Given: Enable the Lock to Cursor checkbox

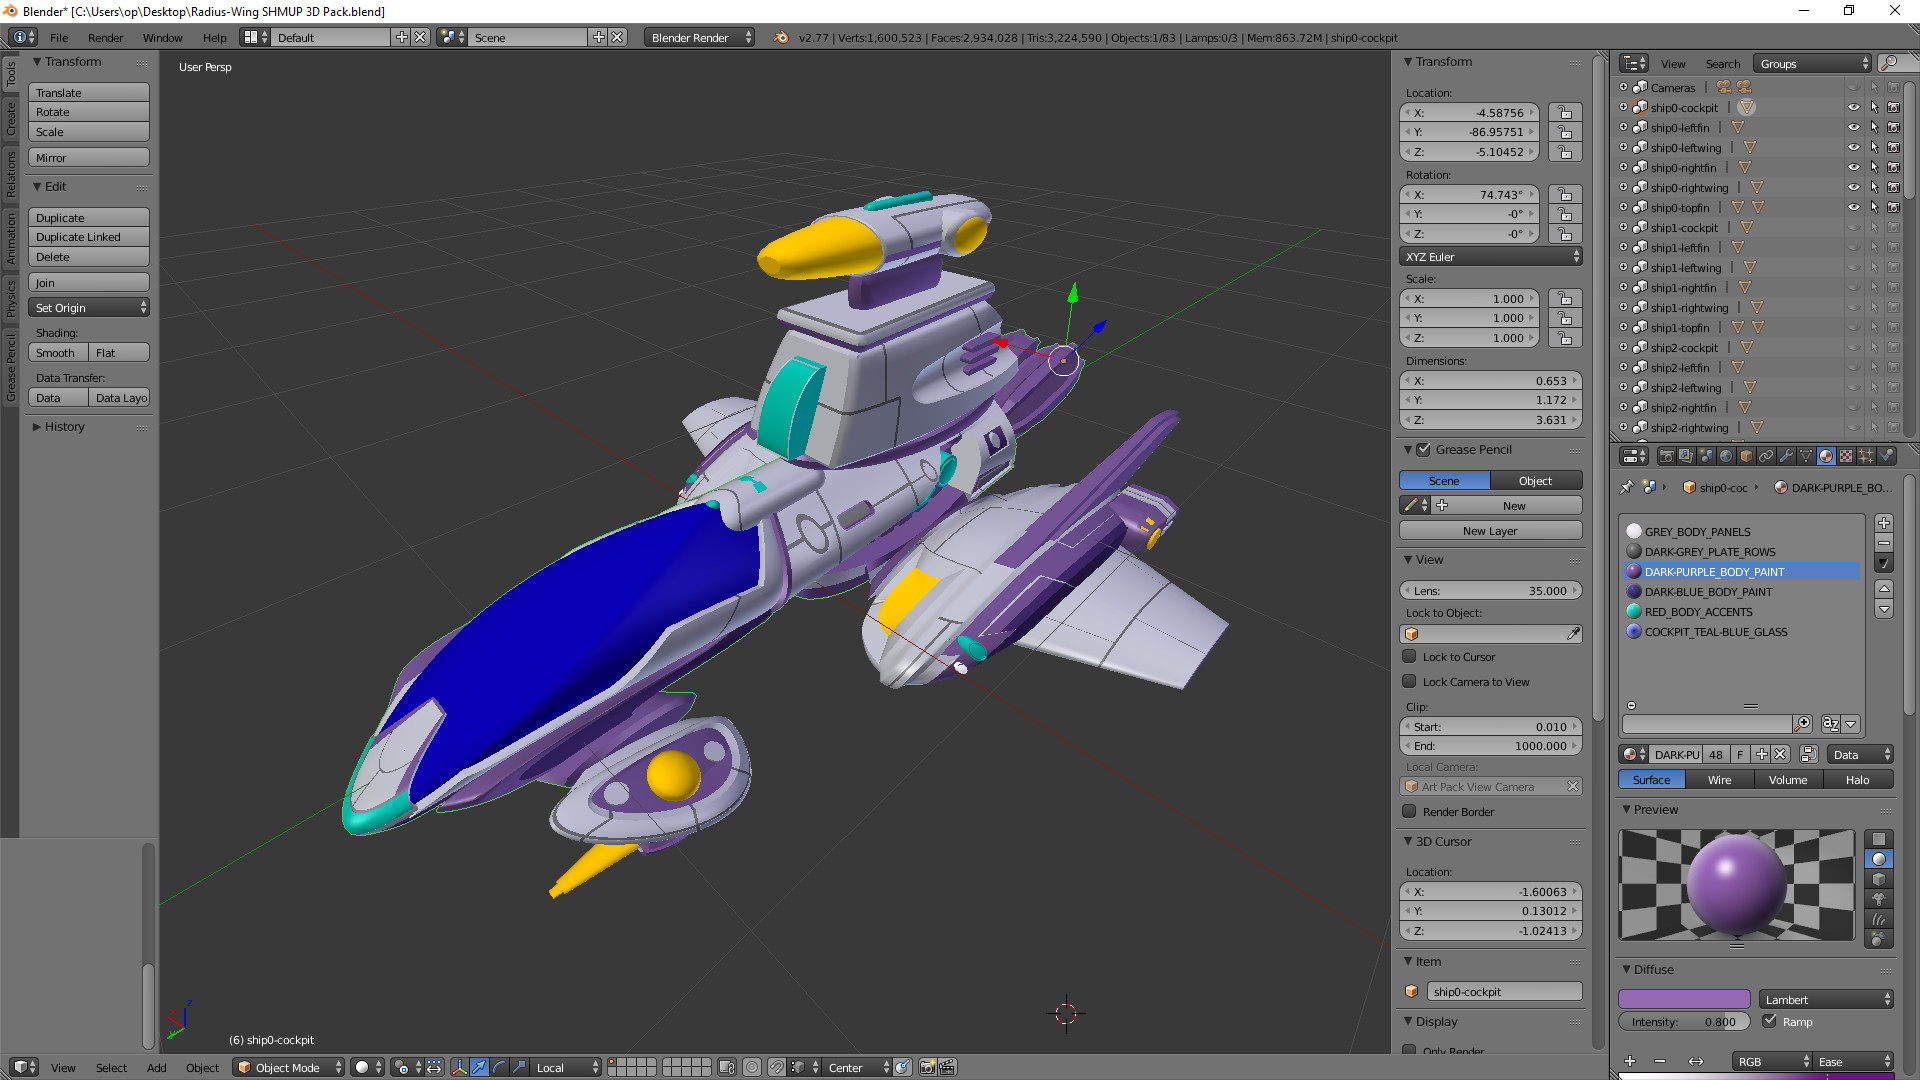Looking at the screenshot, I should click(x=1410, y=657).
